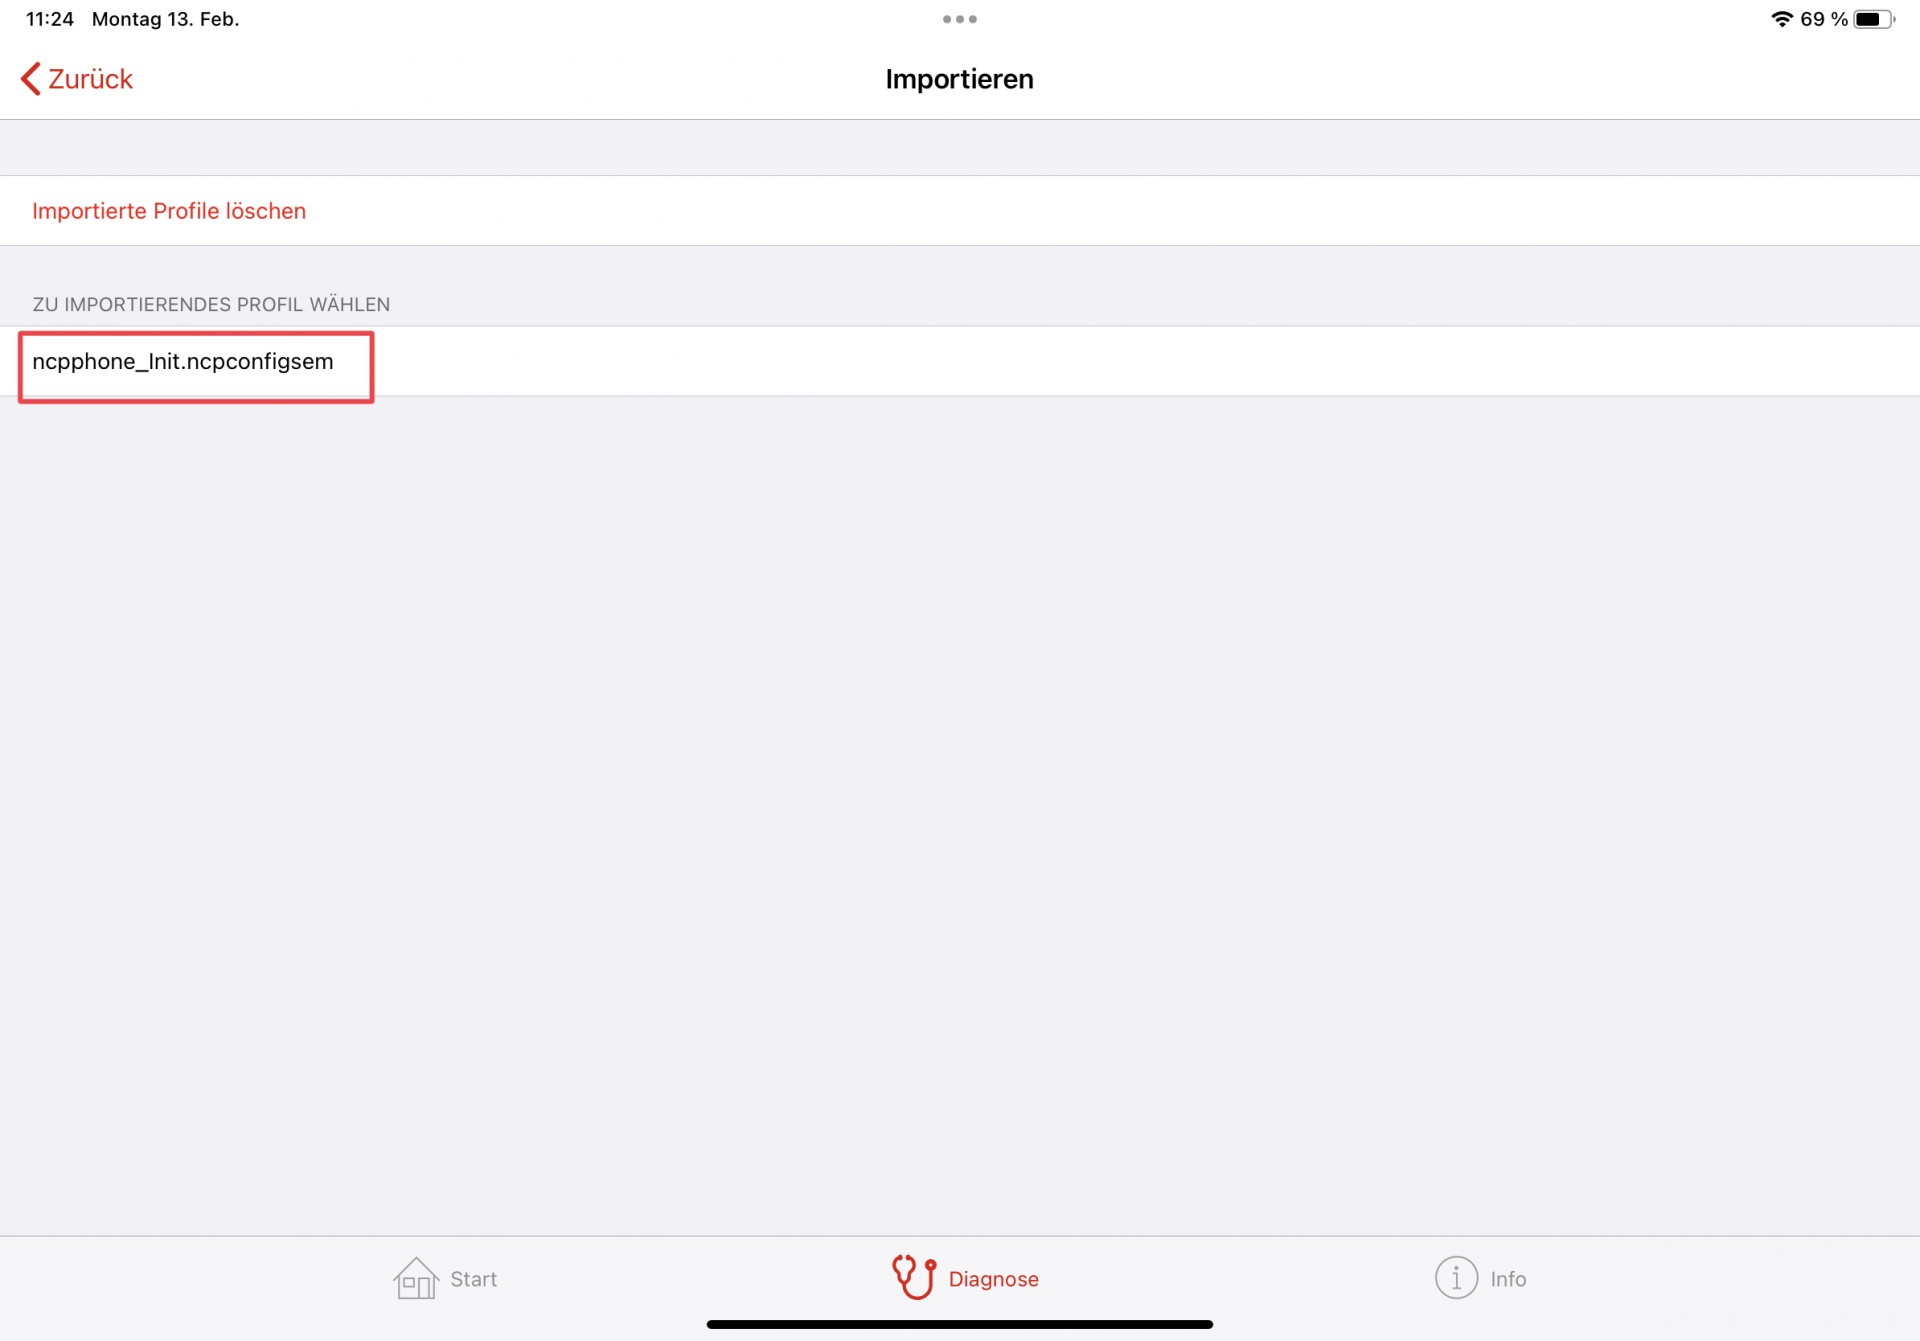Tap the battery icon in status bar
The height and width of the screenshot is (1341, 1920).
click(x=1874, y=19)
